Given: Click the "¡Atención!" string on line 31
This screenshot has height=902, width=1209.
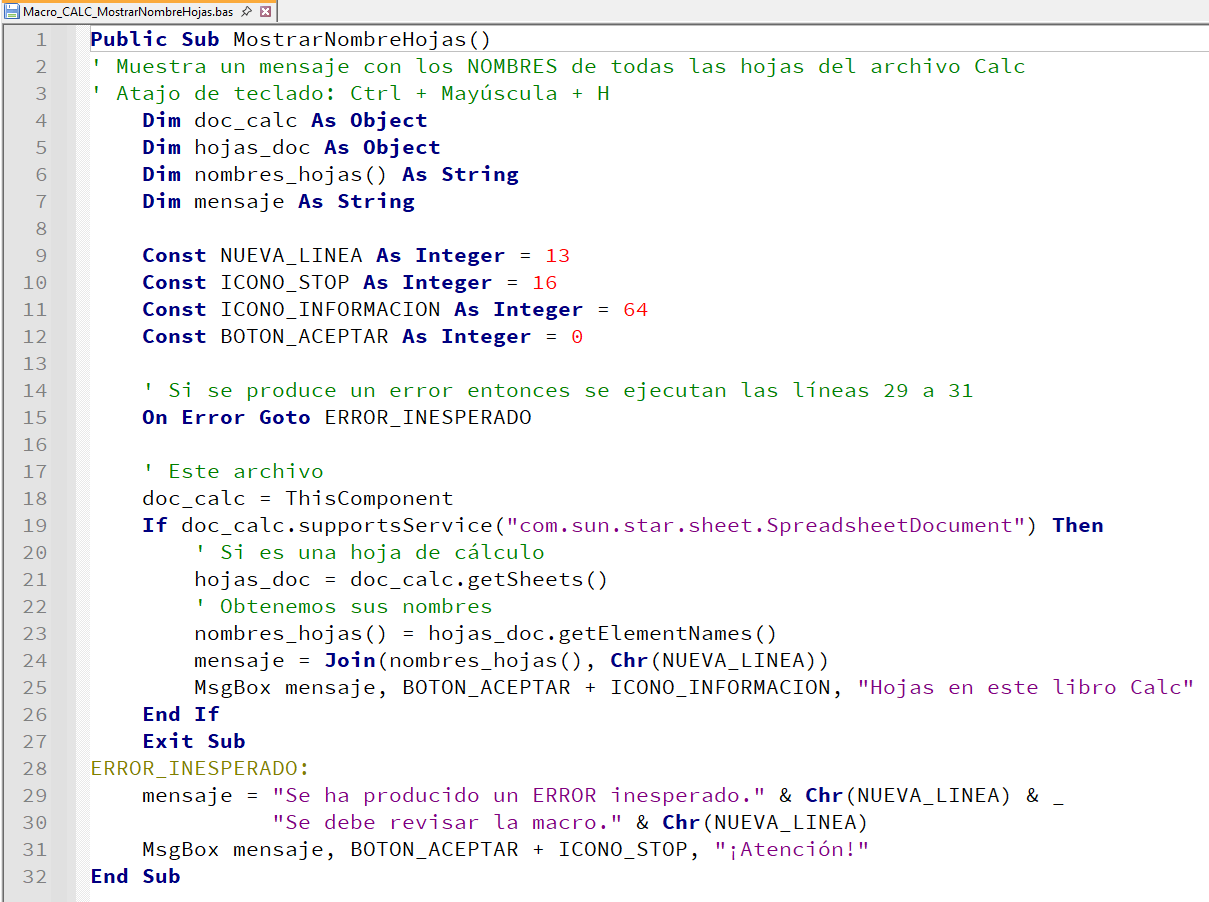Looking at the screenshot, I should [x=792, y=850].
